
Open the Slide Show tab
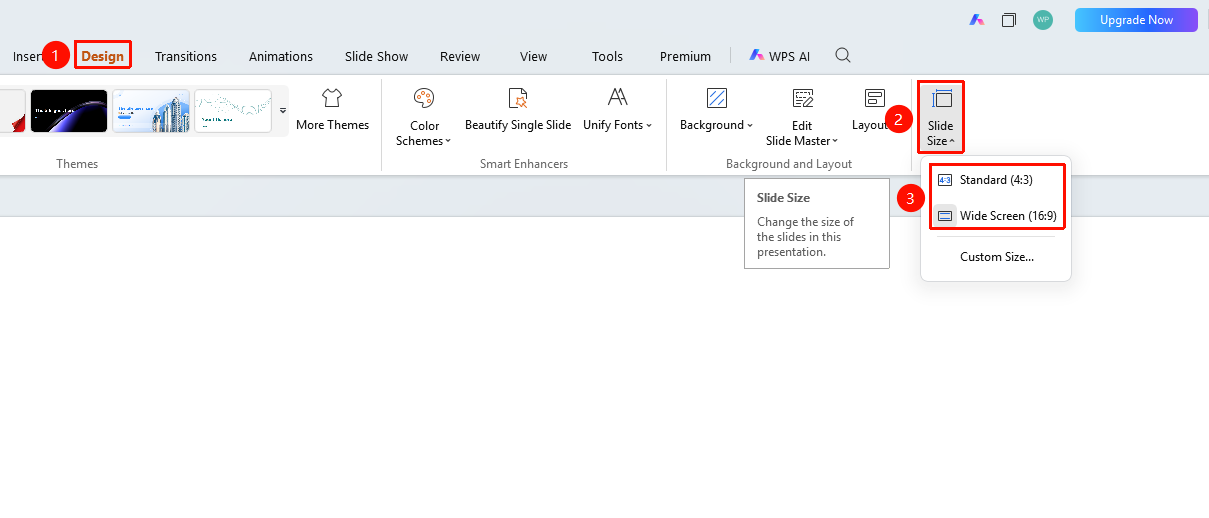(376, 56)
